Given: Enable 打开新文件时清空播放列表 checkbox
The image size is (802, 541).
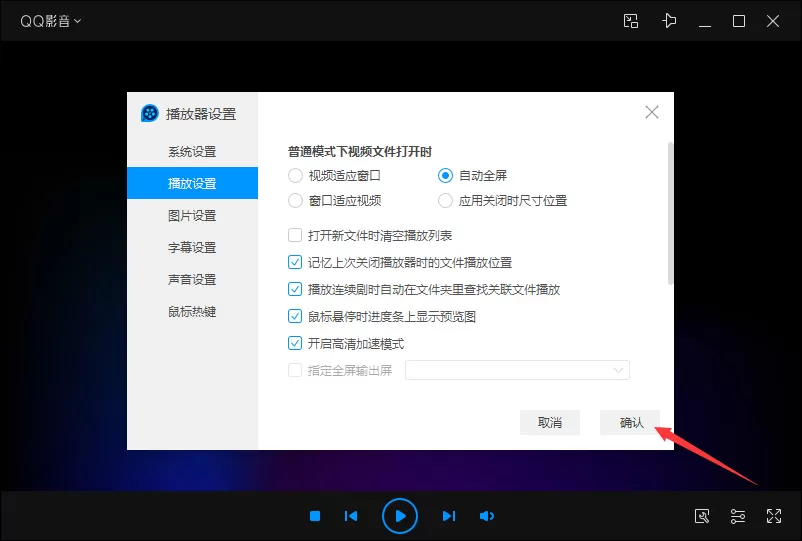Looking at the screenshot, I should pos(295,235).
